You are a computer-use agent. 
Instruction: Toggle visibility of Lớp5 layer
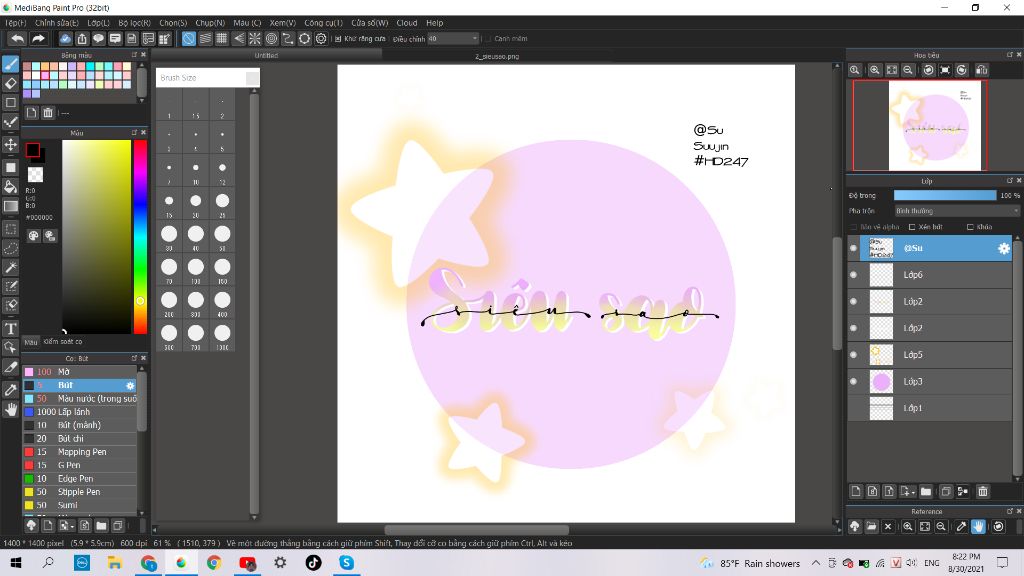[853, 355]
